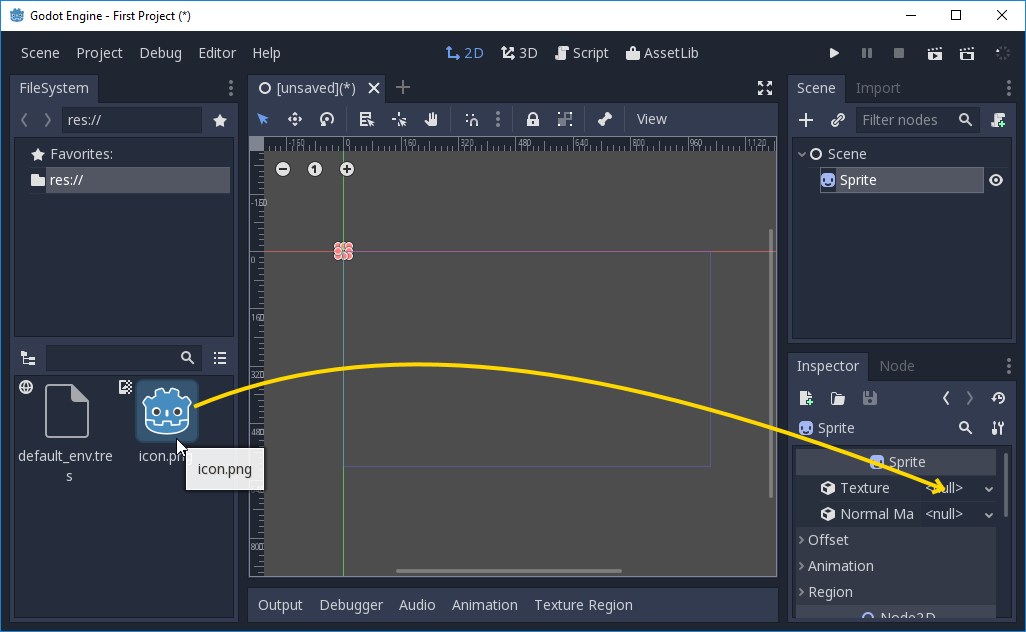The height and width of the screenshot is (632, 1026).
Task: Activate the Rotate Mode tool
Action: point(327,119)
